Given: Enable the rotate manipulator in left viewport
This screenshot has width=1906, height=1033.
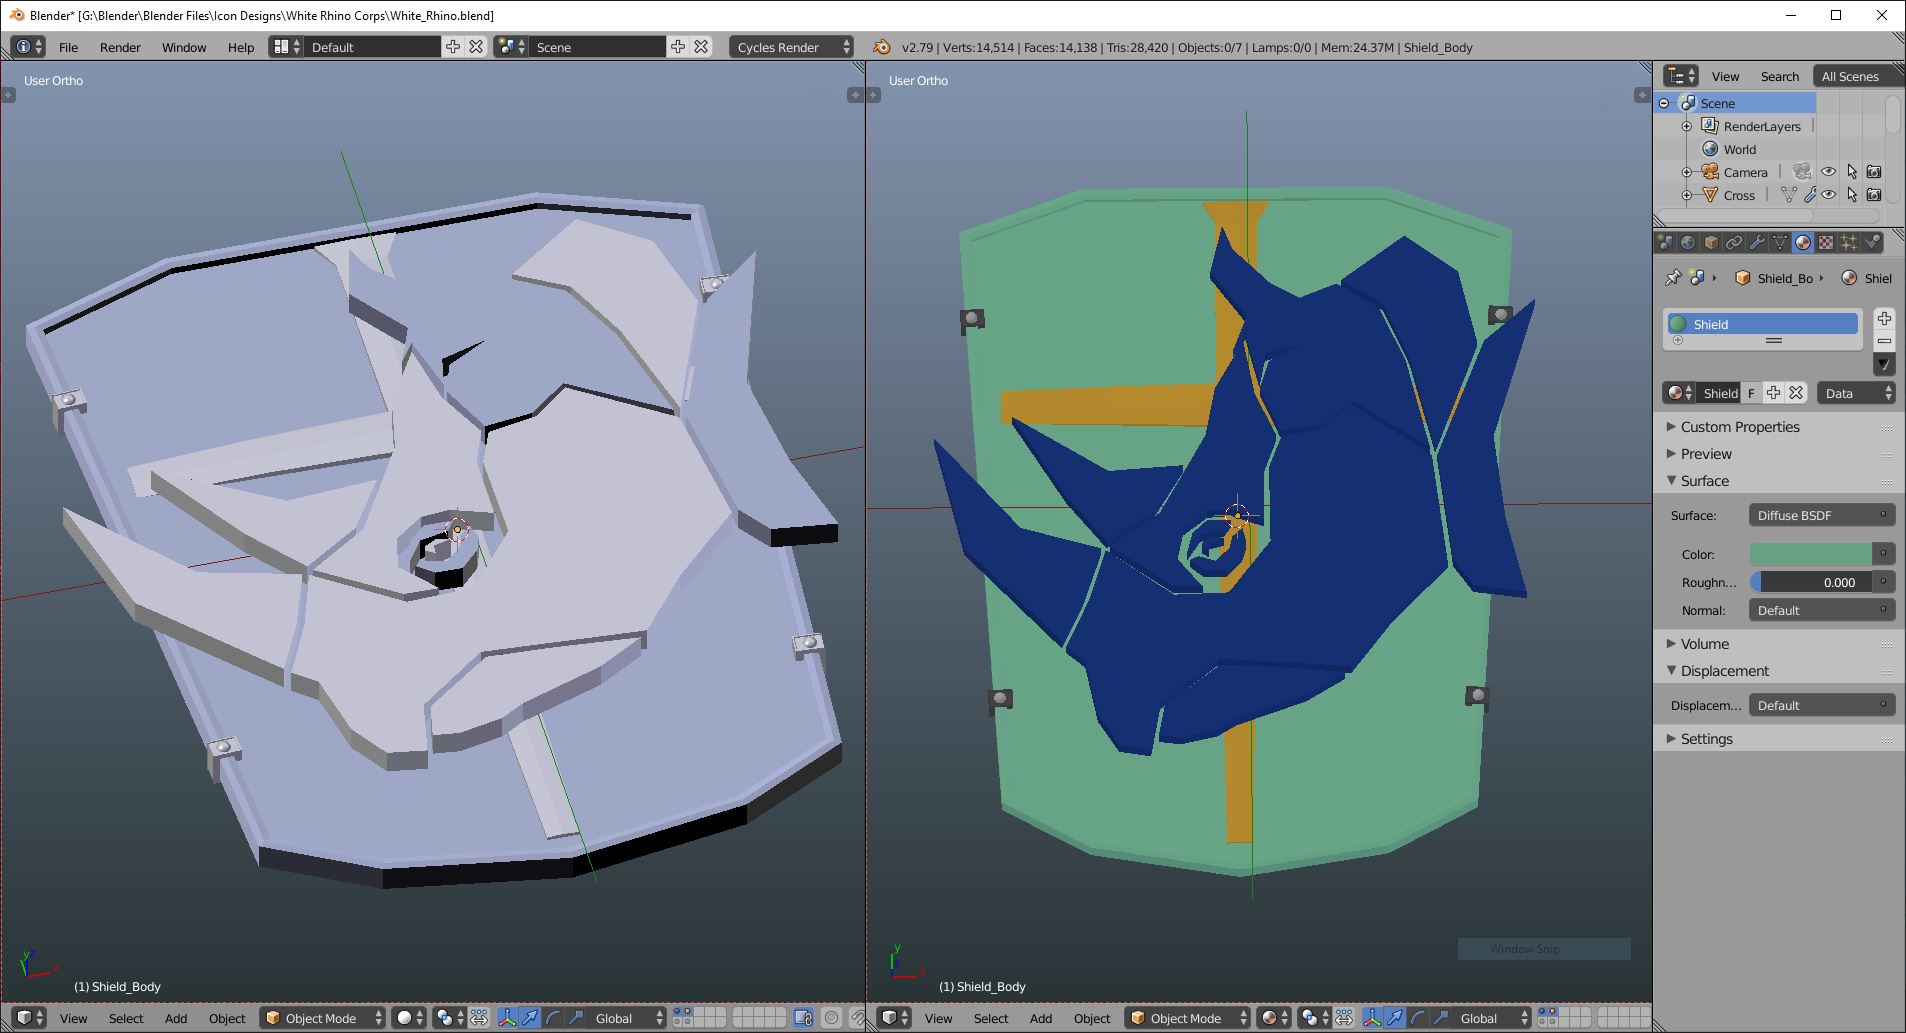Looking at the screenshot, I should pos(553,1018).
